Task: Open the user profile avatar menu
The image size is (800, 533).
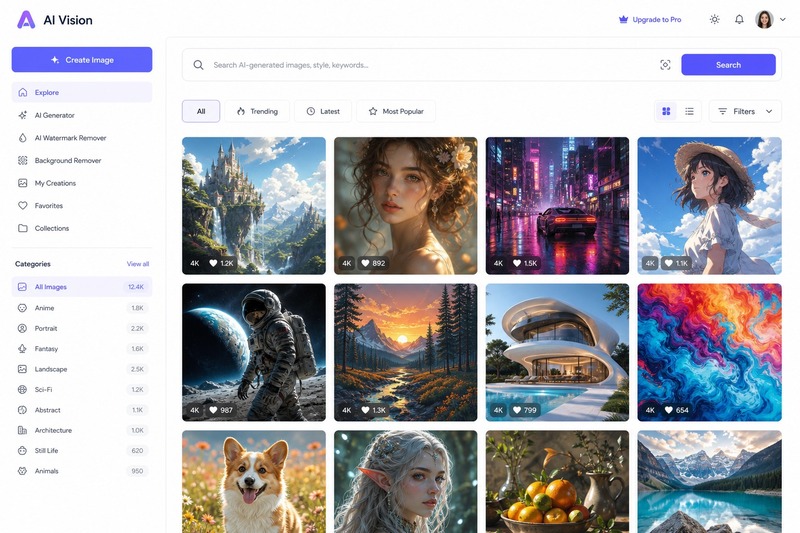Action: tap(764, 19)
